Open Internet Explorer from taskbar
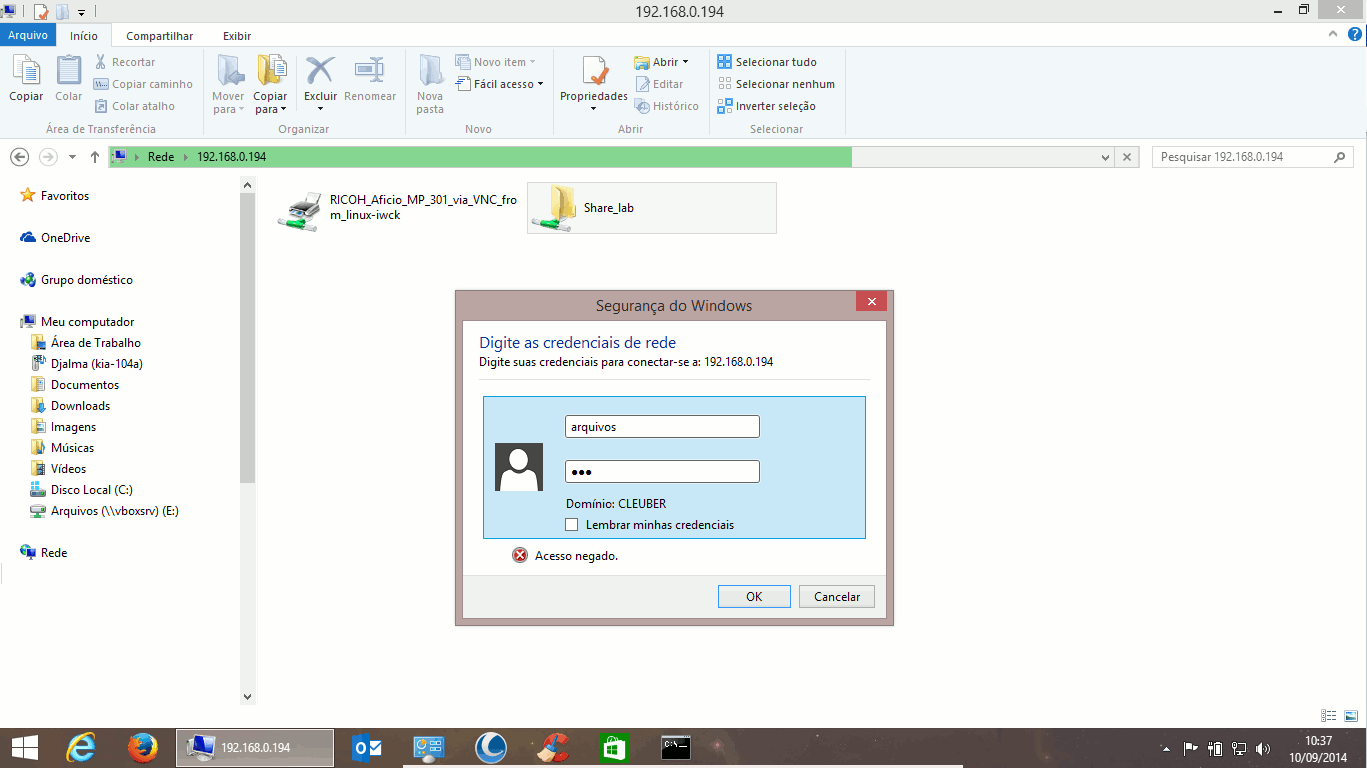Viewport: 1367px width, 768px height. pyautogui.click(x=82, y=748)
